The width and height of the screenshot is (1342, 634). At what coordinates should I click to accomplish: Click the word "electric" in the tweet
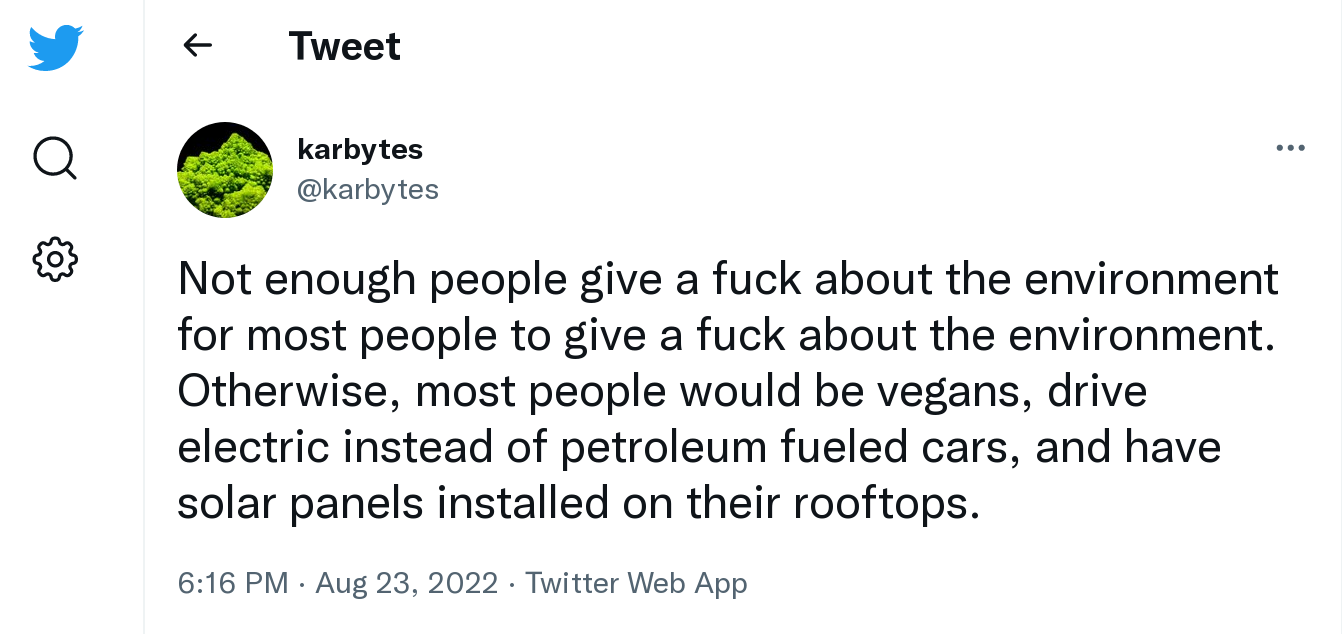253,447
